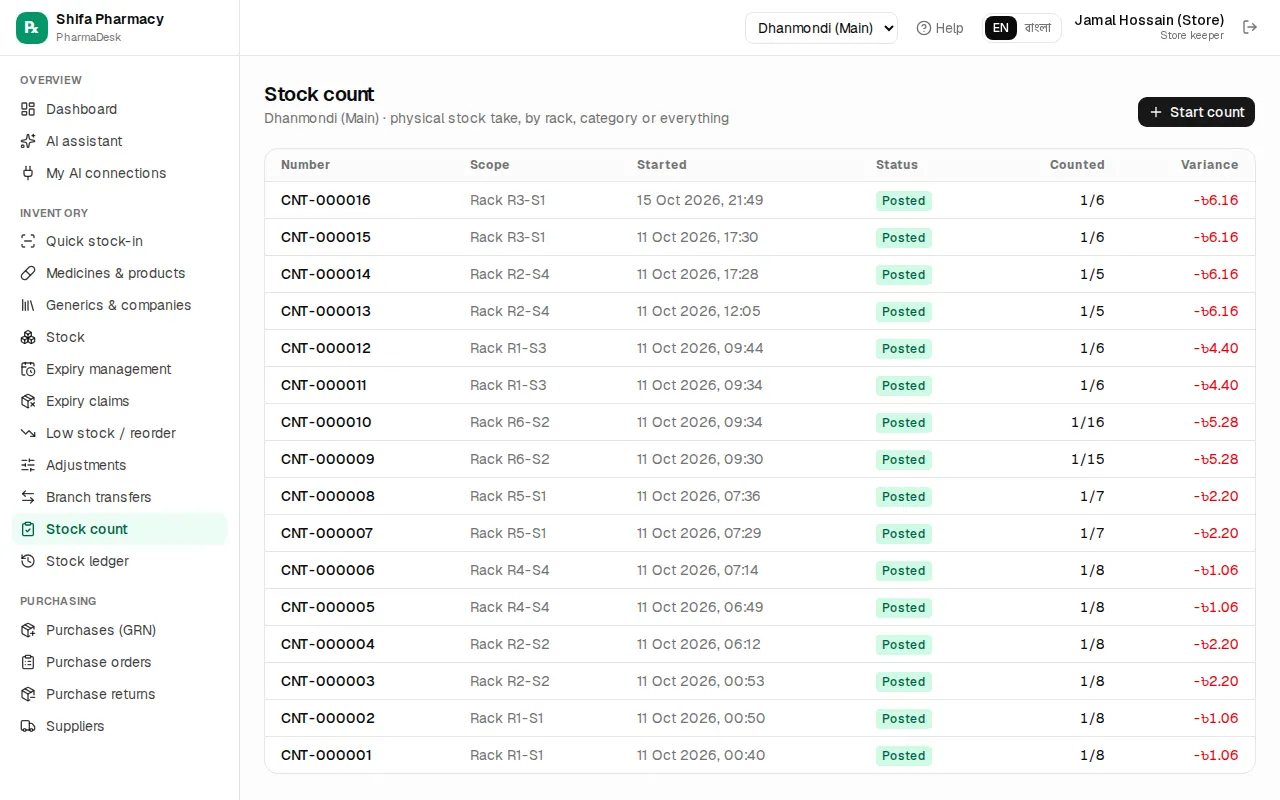Click the 1/16 counted value
Screen dimensions: 1280x800
(x=1088, y=422)
